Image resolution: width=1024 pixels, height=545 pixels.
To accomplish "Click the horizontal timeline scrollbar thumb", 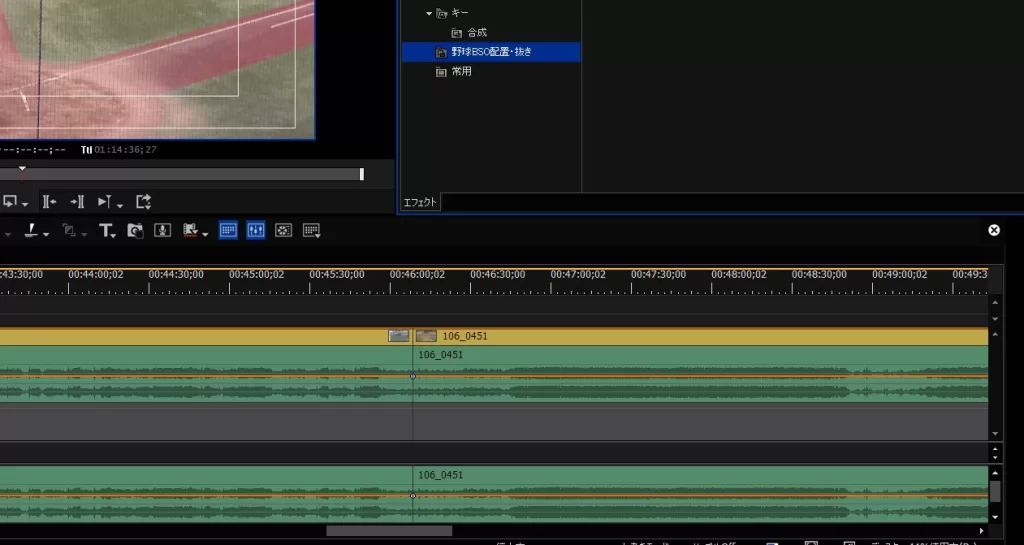I will (x=389, y=531).
